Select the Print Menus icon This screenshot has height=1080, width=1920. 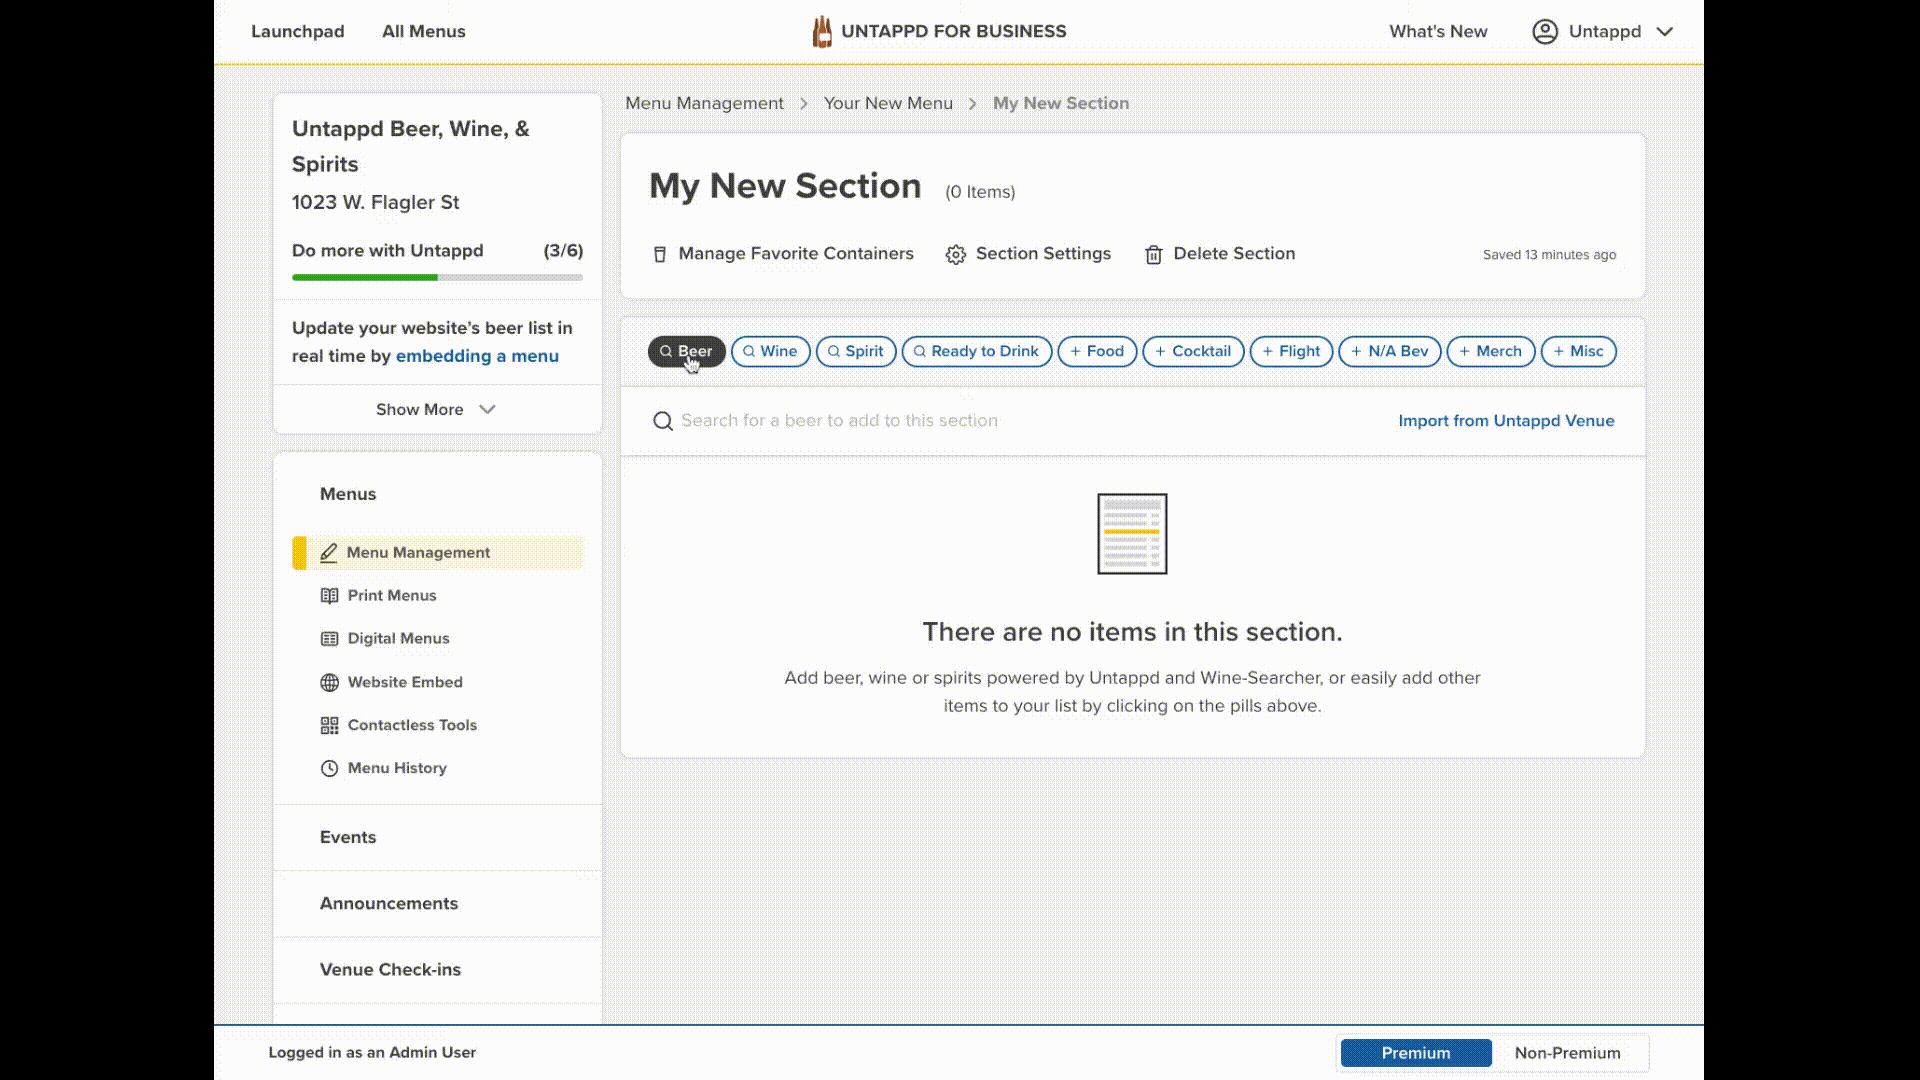[x=330, y=595]
